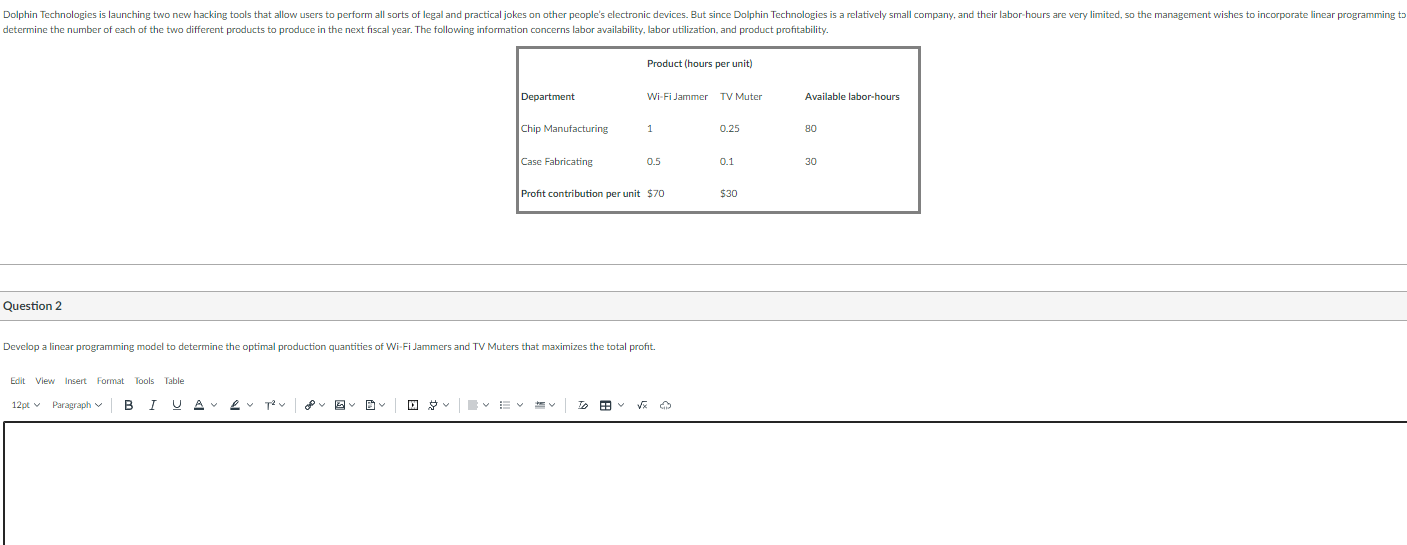1407x545 pixels.
Task: Toggle bold formatting in the editor
Action: [x=129, y=405]
